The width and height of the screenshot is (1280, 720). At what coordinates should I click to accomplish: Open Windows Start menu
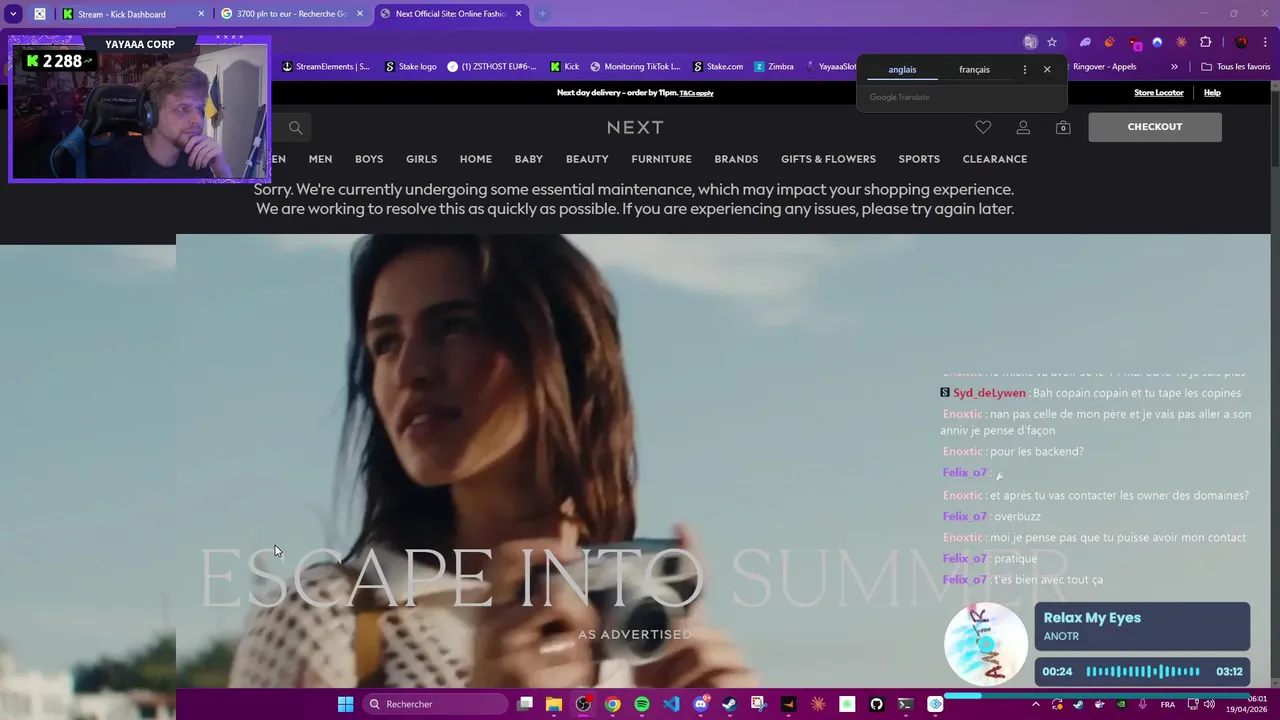click(345, 704)
